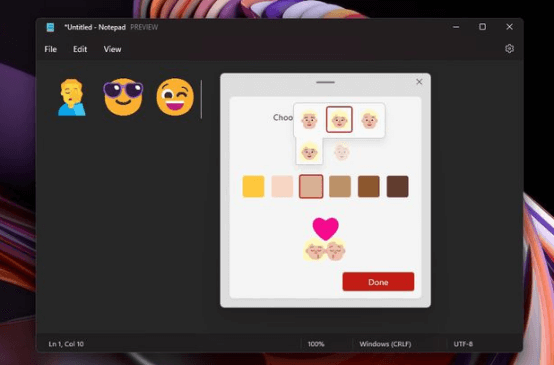Select the third face variant in popup
The image size is (554, 365).
[369, 119]
